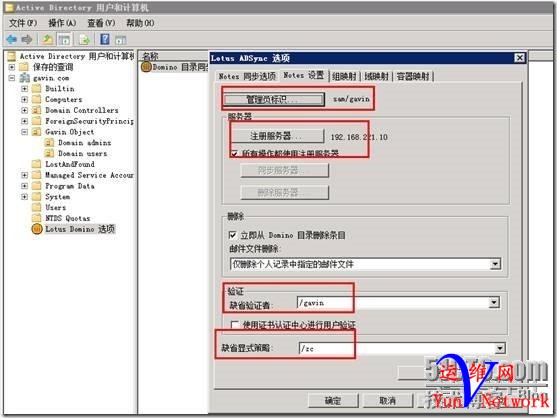Click the NTDS Quotas folder icon
The width and height of the screenshot is (557, 418).
(37, 218)
